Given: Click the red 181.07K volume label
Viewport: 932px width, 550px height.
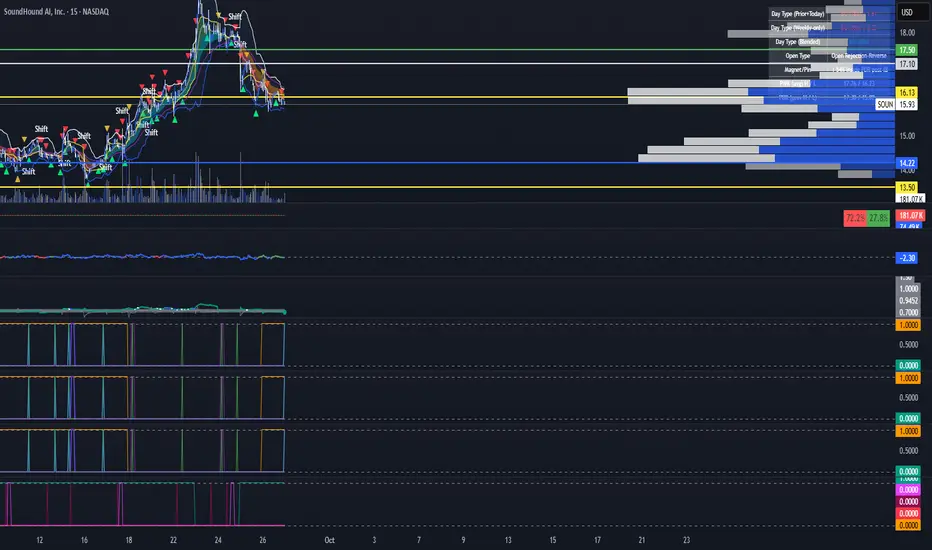Looking at the screenshot, I should coord(910,215).
